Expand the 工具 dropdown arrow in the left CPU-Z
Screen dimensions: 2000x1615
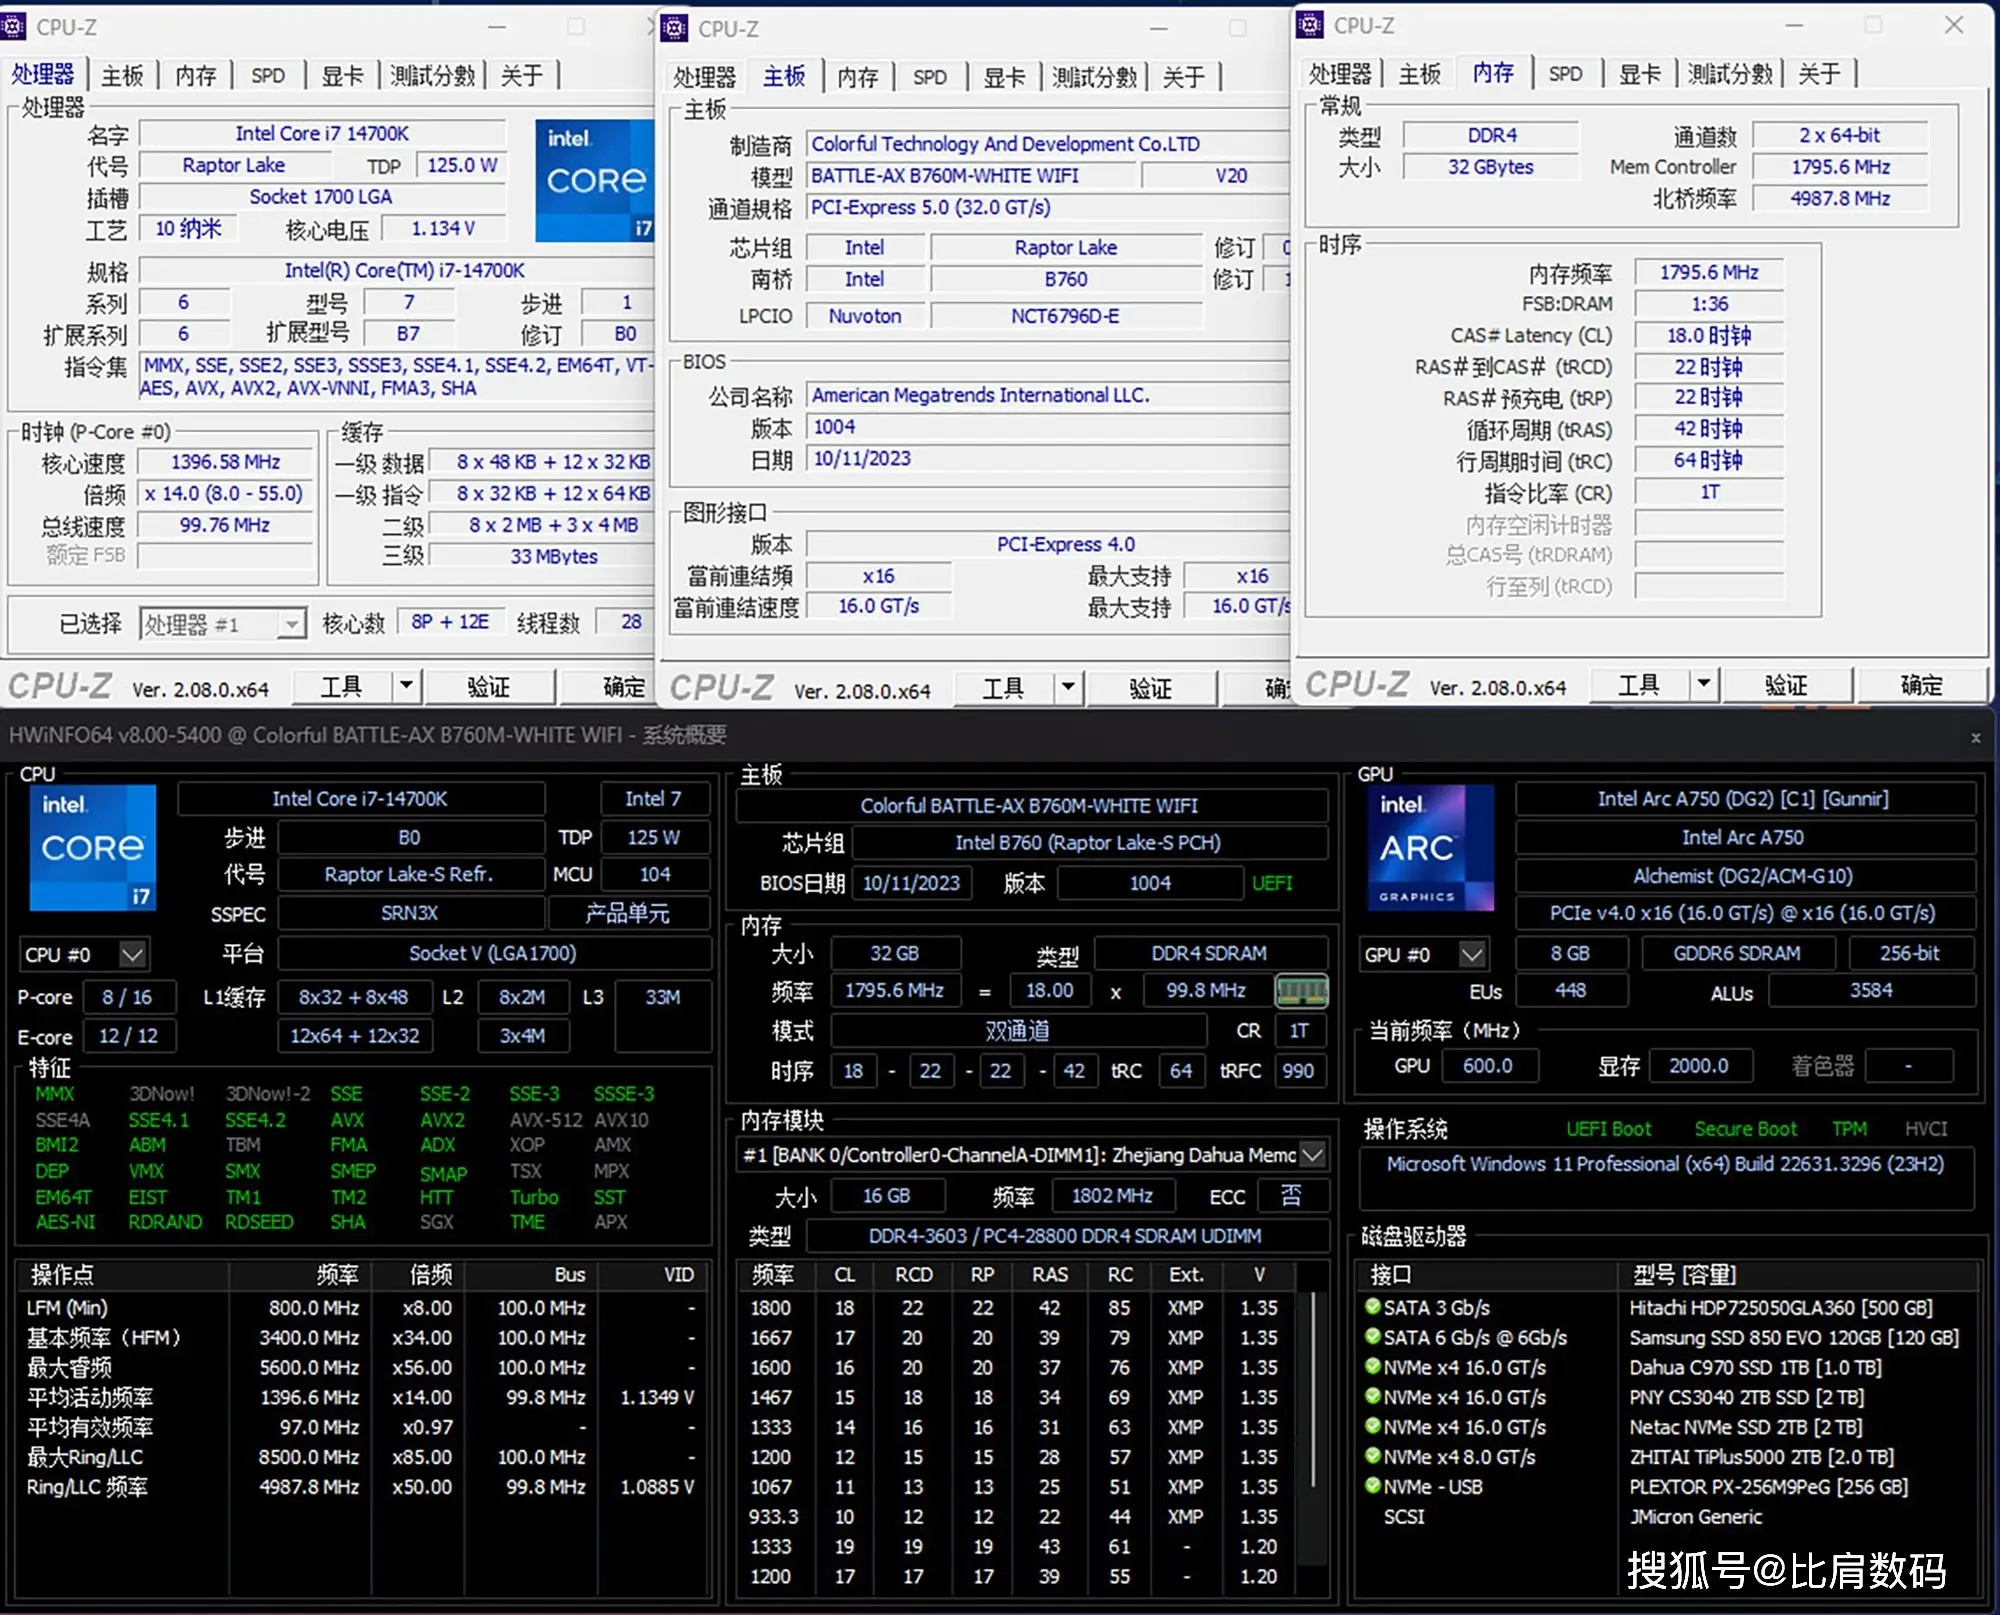coord(406,686)
